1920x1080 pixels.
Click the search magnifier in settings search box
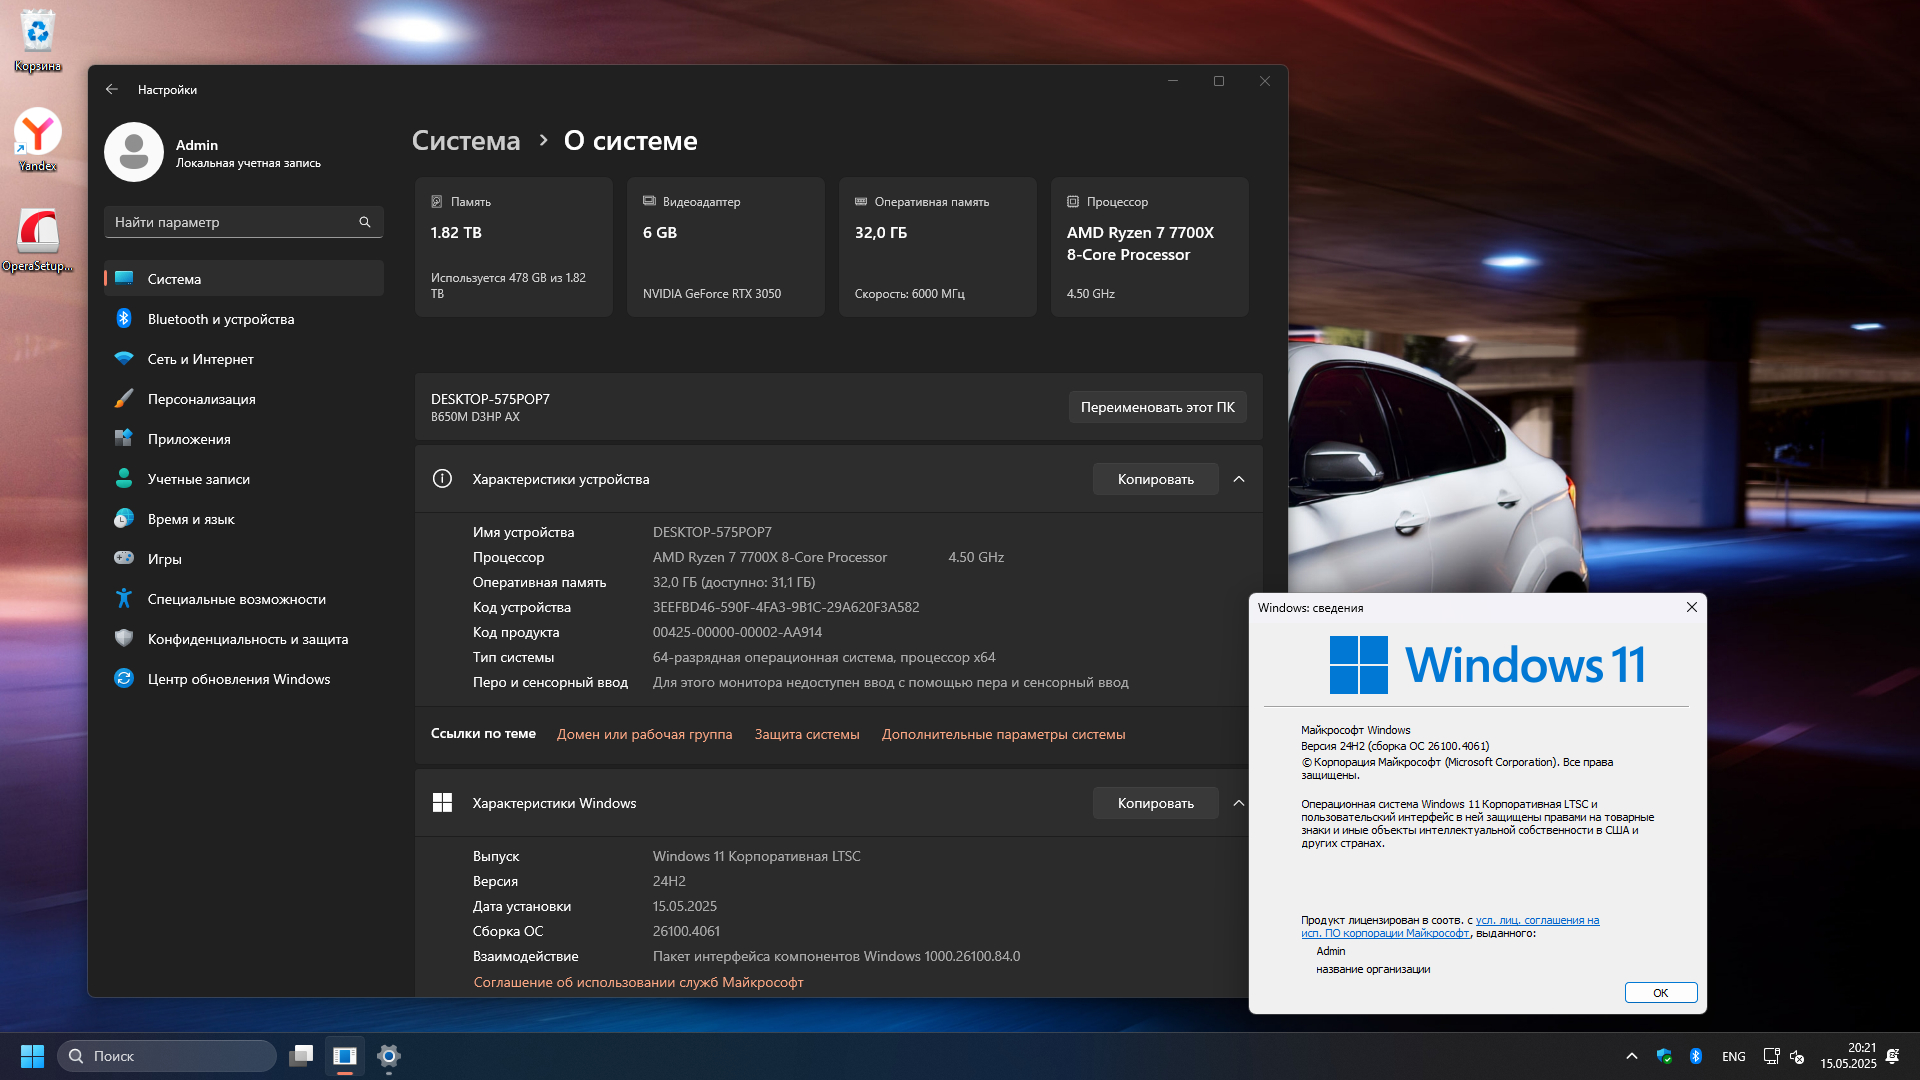pos(365,222)
